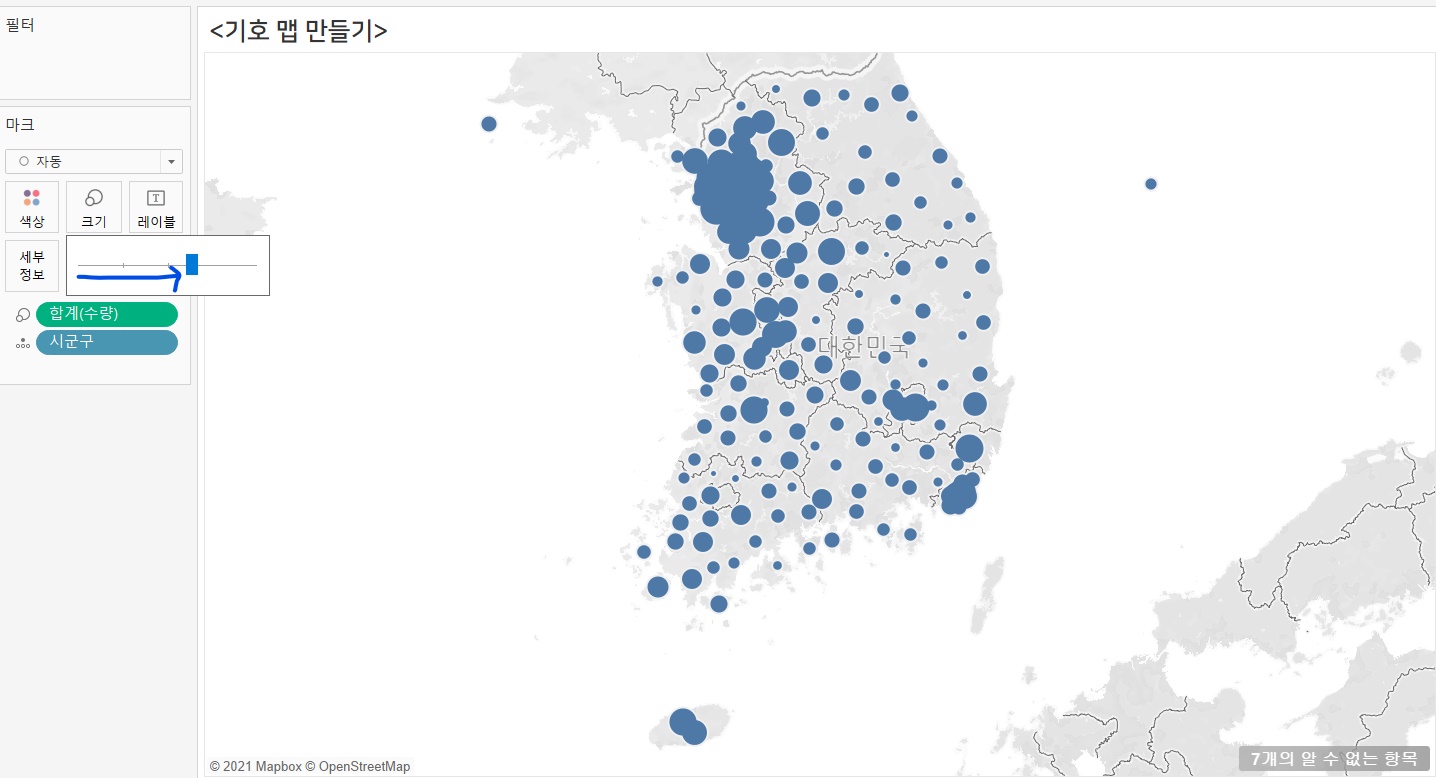Image resolution: width=1436 pixels, height=778 pixels.
Task: Click the <기호 맵 만들기> sheet title
Action: (298, 31)
